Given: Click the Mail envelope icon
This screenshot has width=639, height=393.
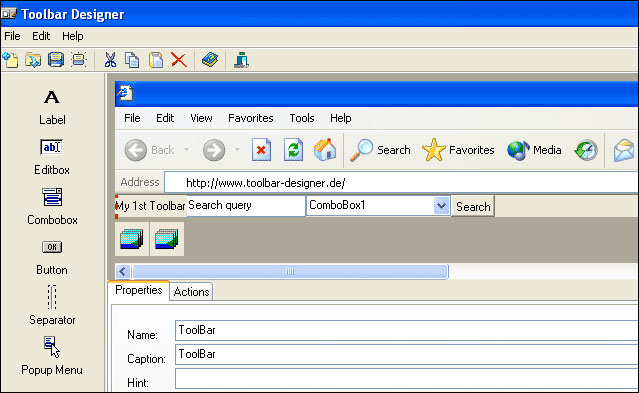Looking at the screenshot, I should pyautogui.click(x=624, y=150).
